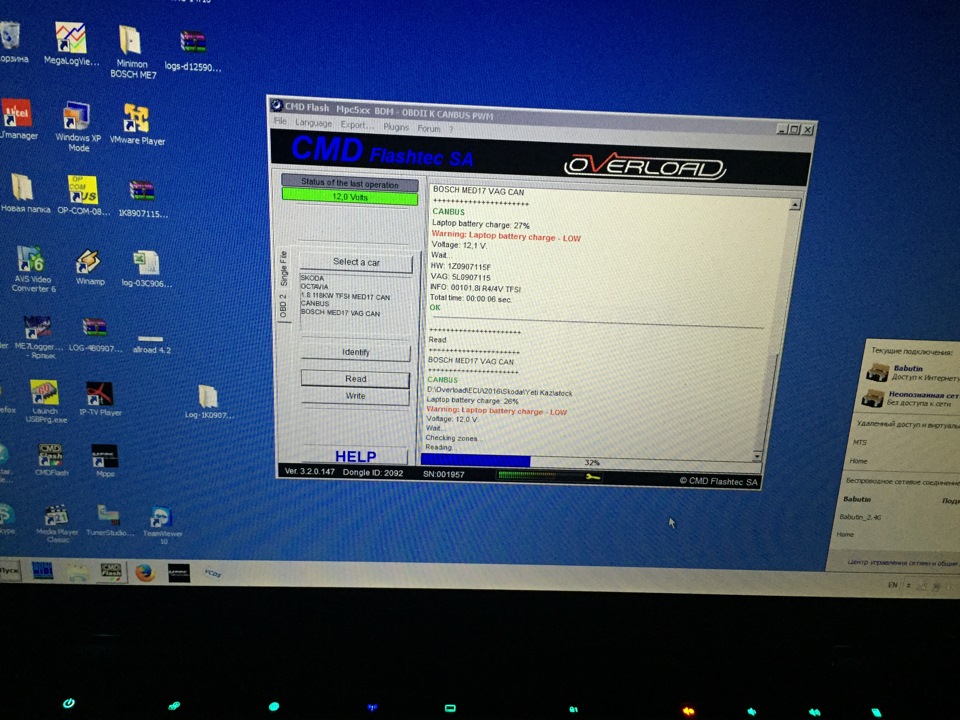This screenshot has height=720, width=960.
Task: Click the Корзина recycle bin icon
Action: coord(12,42)
